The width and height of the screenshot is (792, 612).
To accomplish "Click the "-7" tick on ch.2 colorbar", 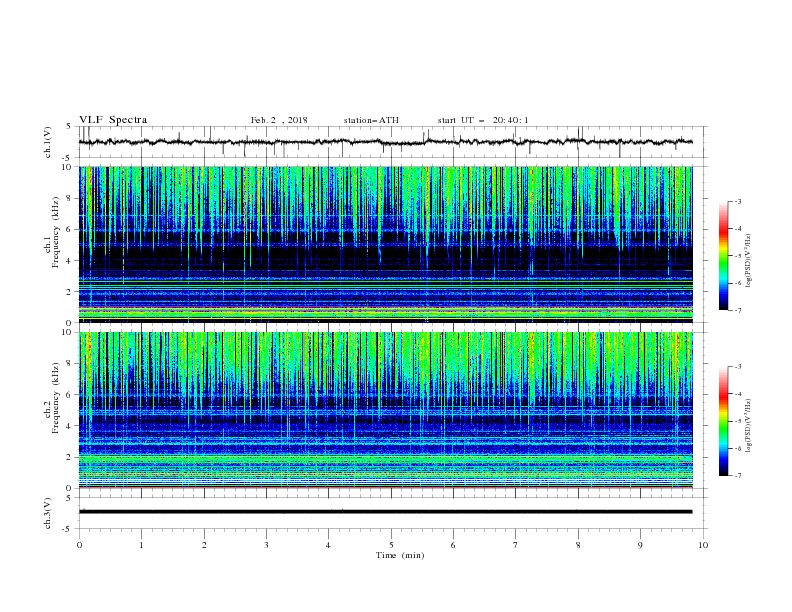I will 737,476.
